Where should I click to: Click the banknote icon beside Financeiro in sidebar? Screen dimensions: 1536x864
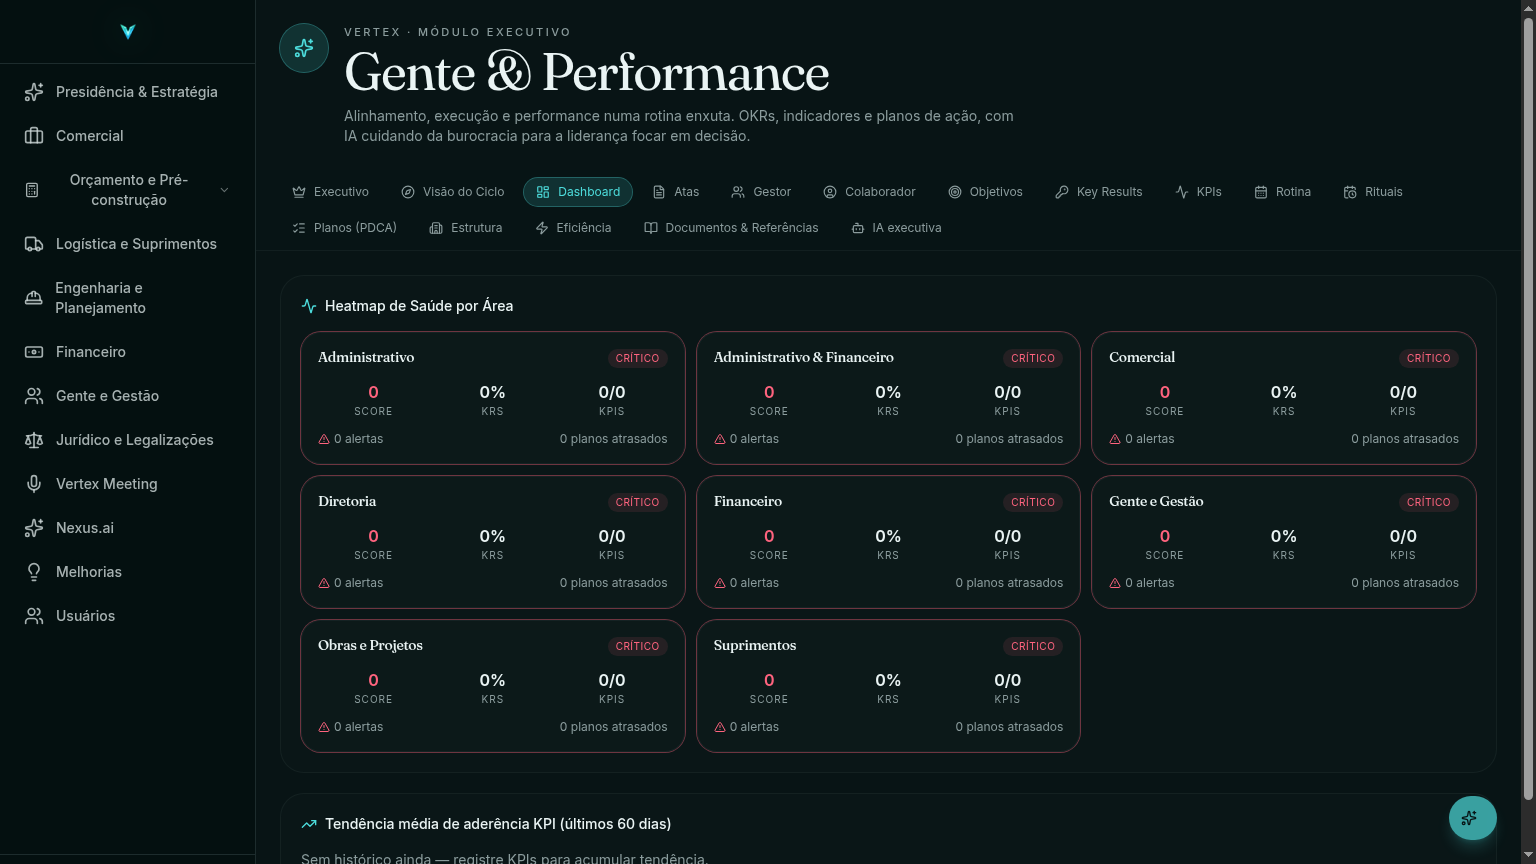tap(34, 352)
